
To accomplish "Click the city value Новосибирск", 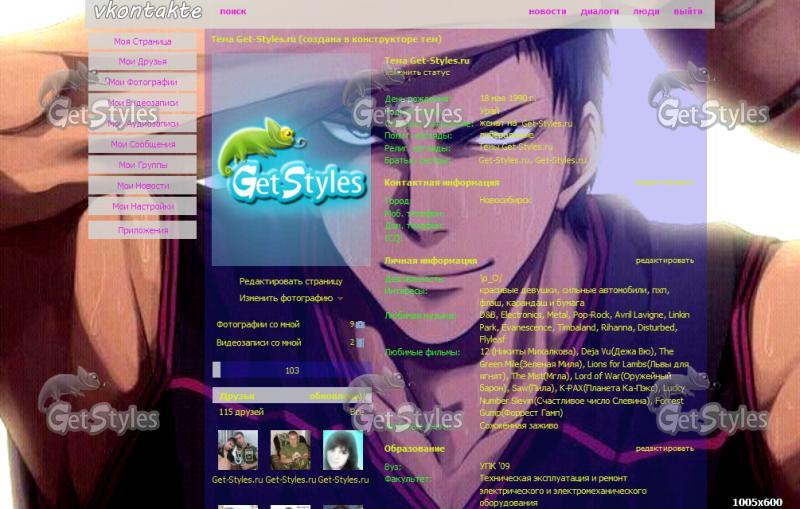I will tap(505, 200).
